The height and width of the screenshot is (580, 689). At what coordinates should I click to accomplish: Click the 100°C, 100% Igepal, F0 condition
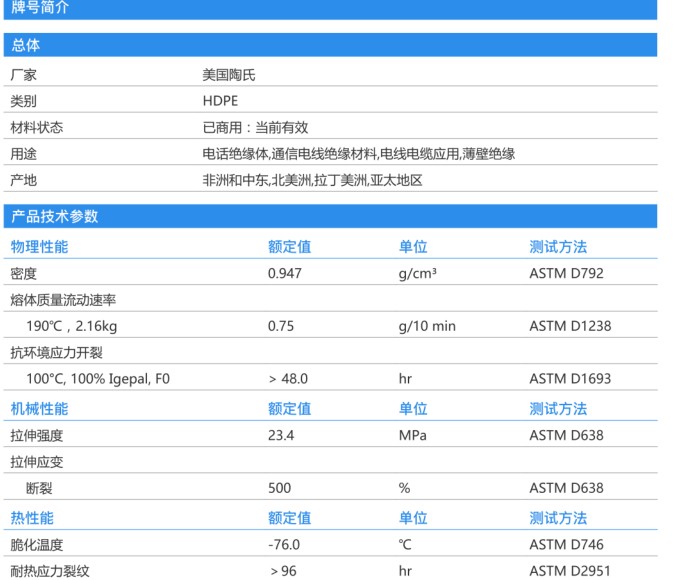click(98, 379)
